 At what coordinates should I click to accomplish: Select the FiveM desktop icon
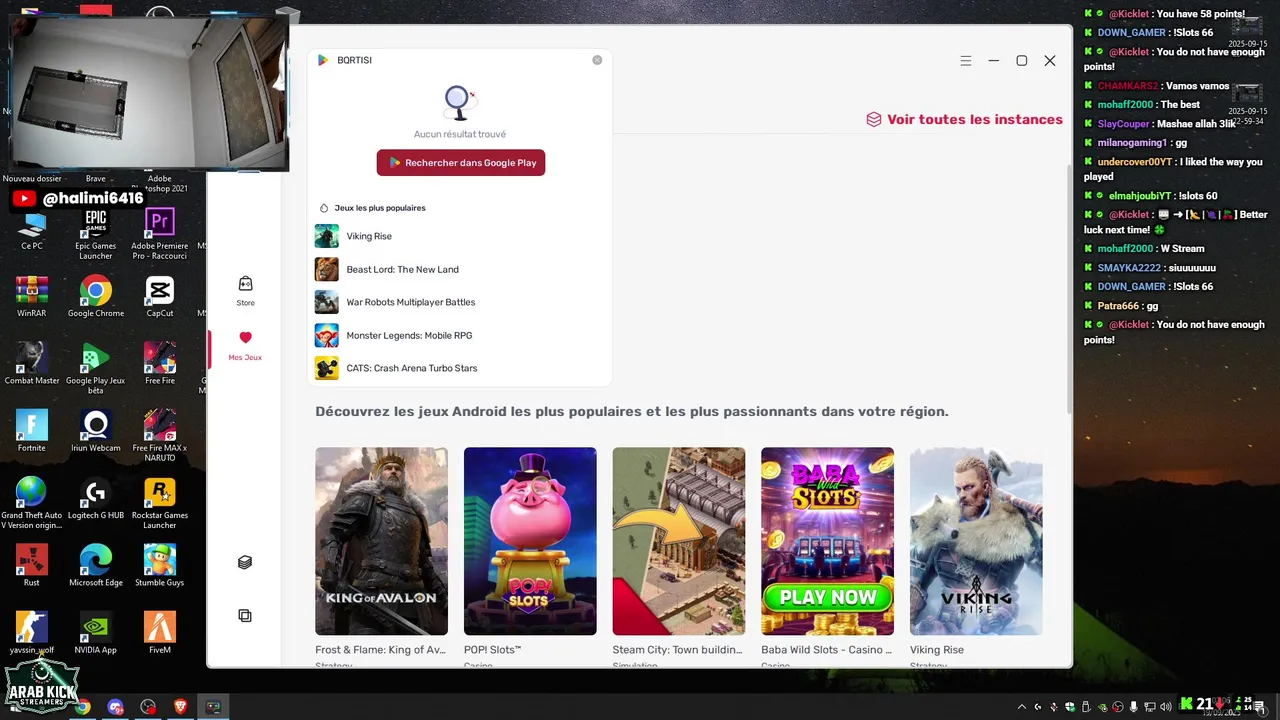[160, 633]
